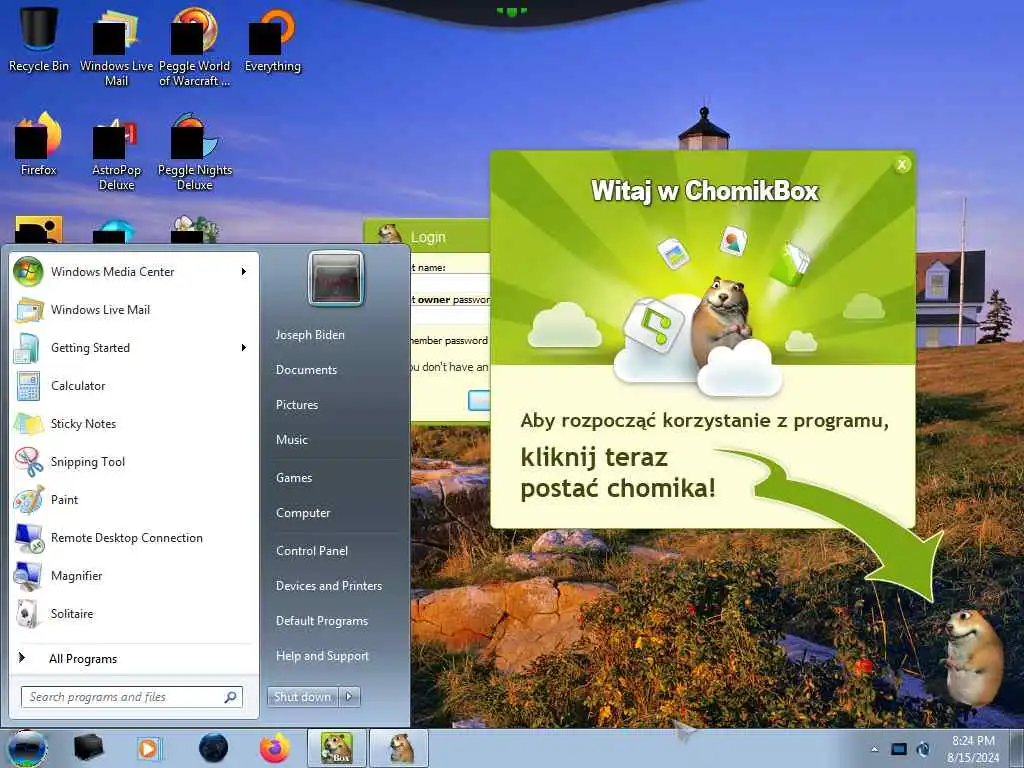Open Joseph Biden user folder link

coord(310,334)
